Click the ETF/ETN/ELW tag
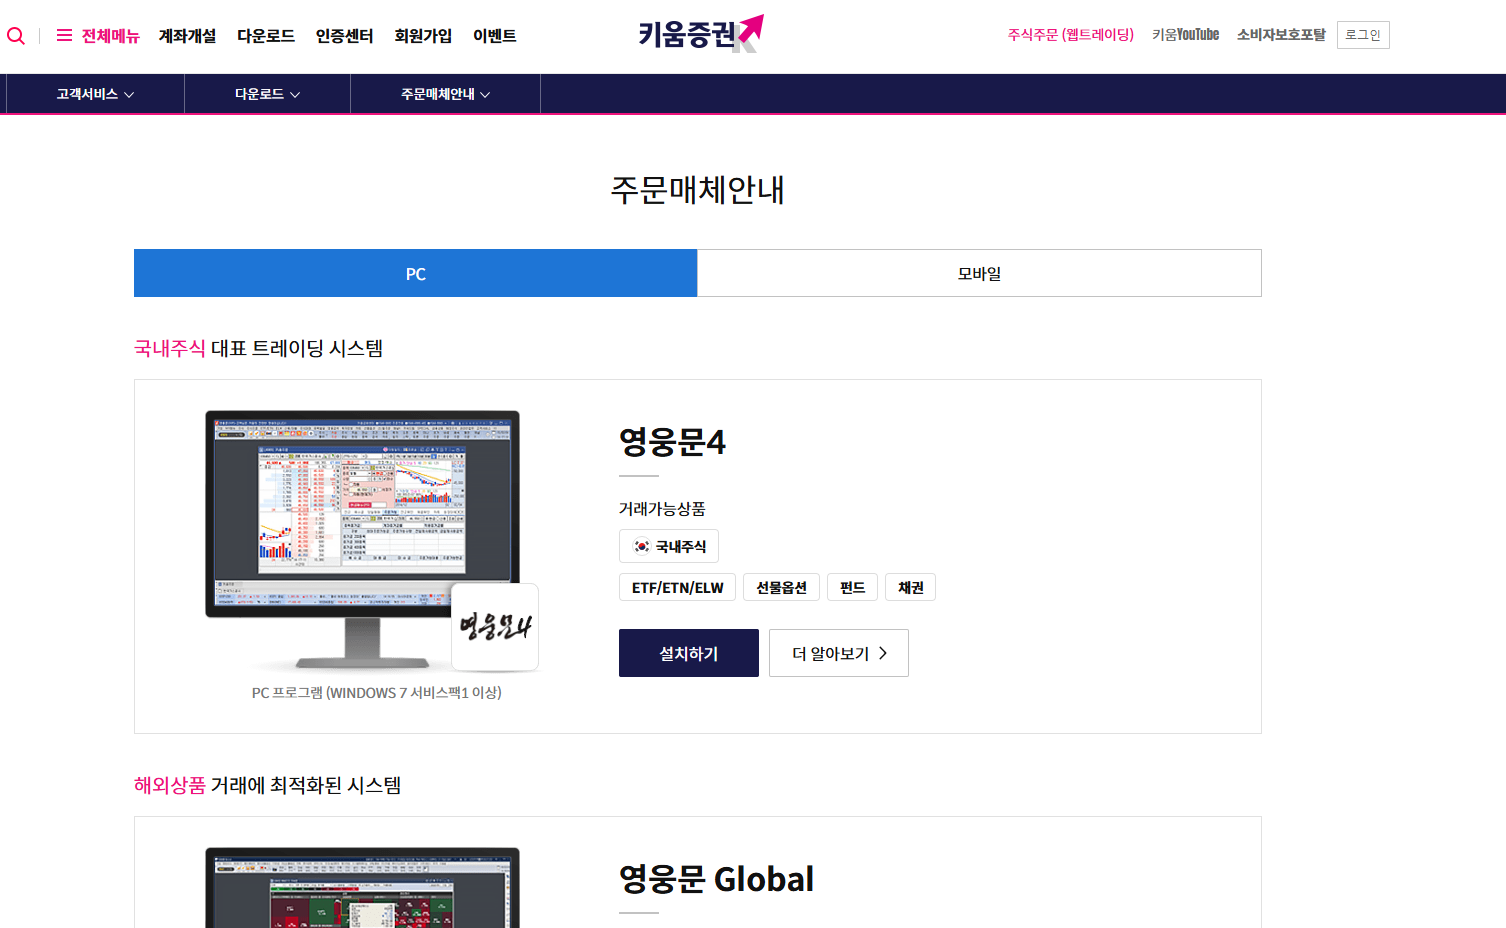 677,587
